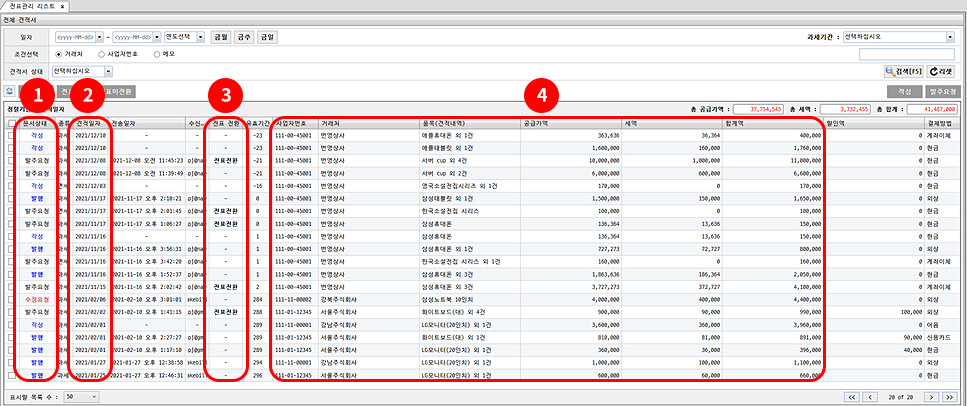
Task: Check the select-all checkbox in table header
Action: (11, 123)
